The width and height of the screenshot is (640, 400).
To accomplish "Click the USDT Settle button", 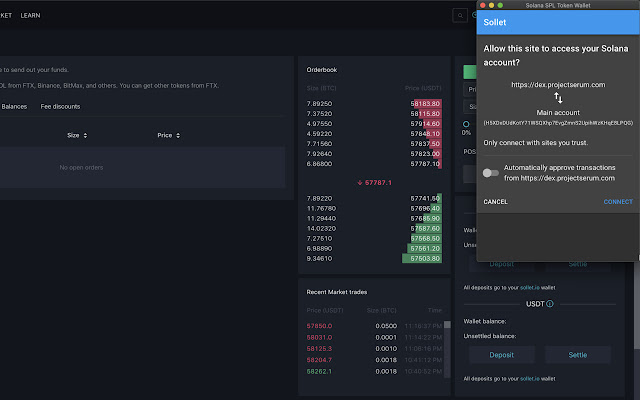I will [578, 354].
